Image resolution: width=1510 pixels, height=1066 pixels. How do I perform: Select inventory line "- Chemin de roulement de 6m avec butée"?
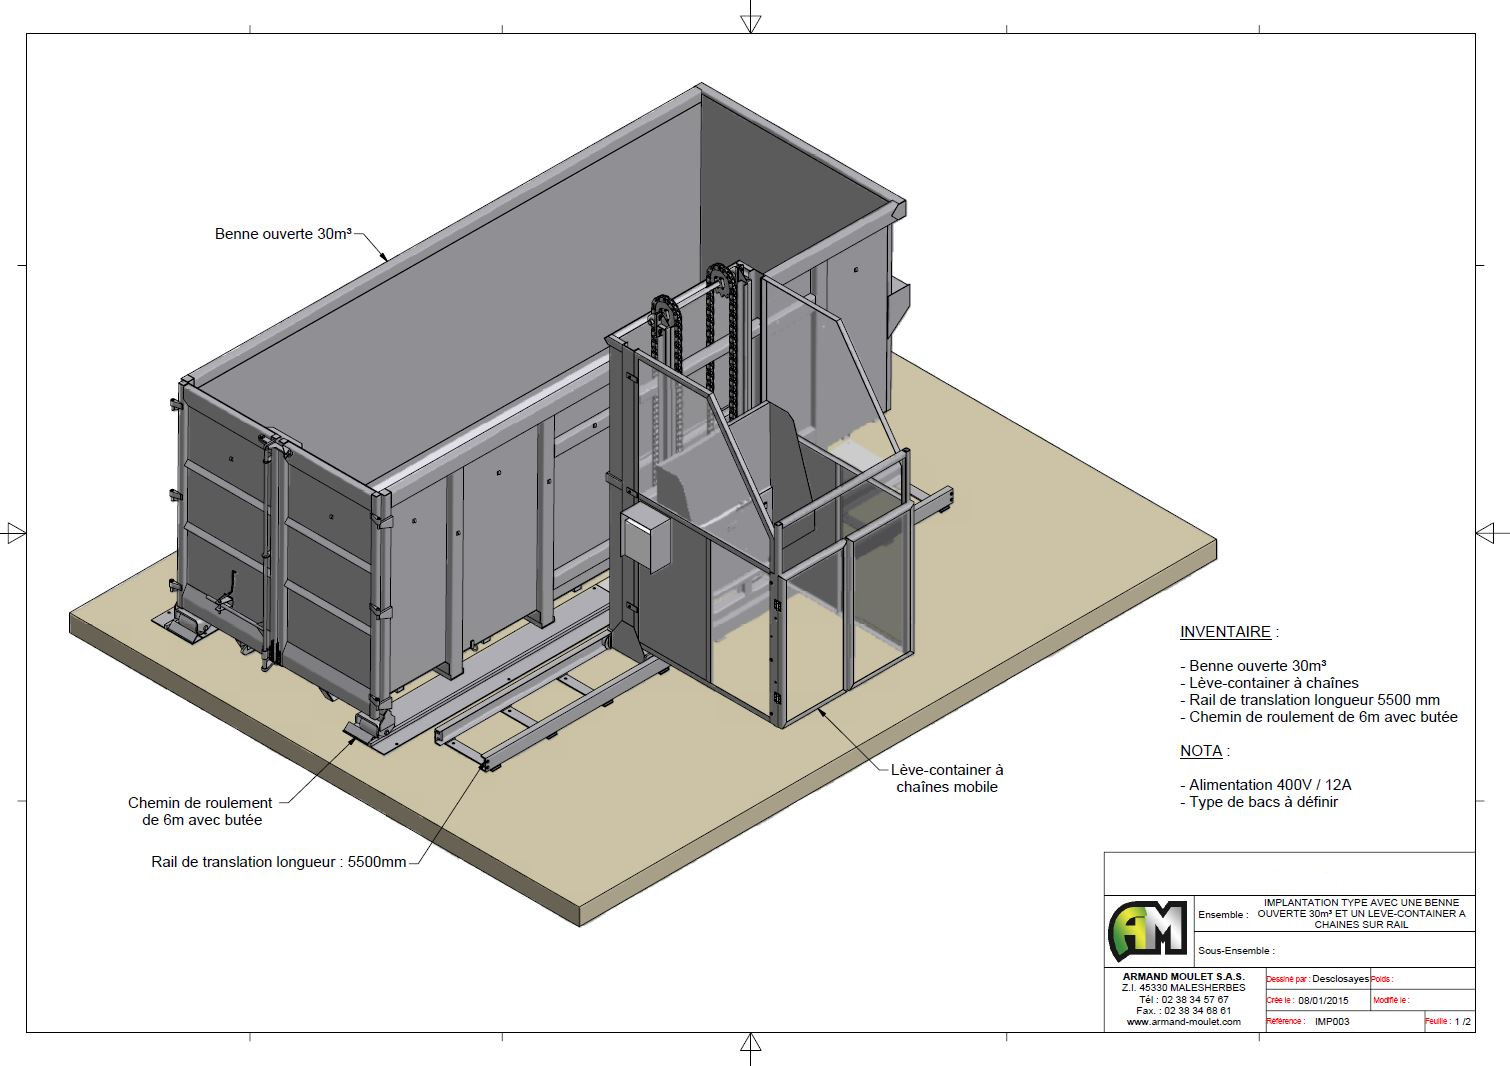1319,717
